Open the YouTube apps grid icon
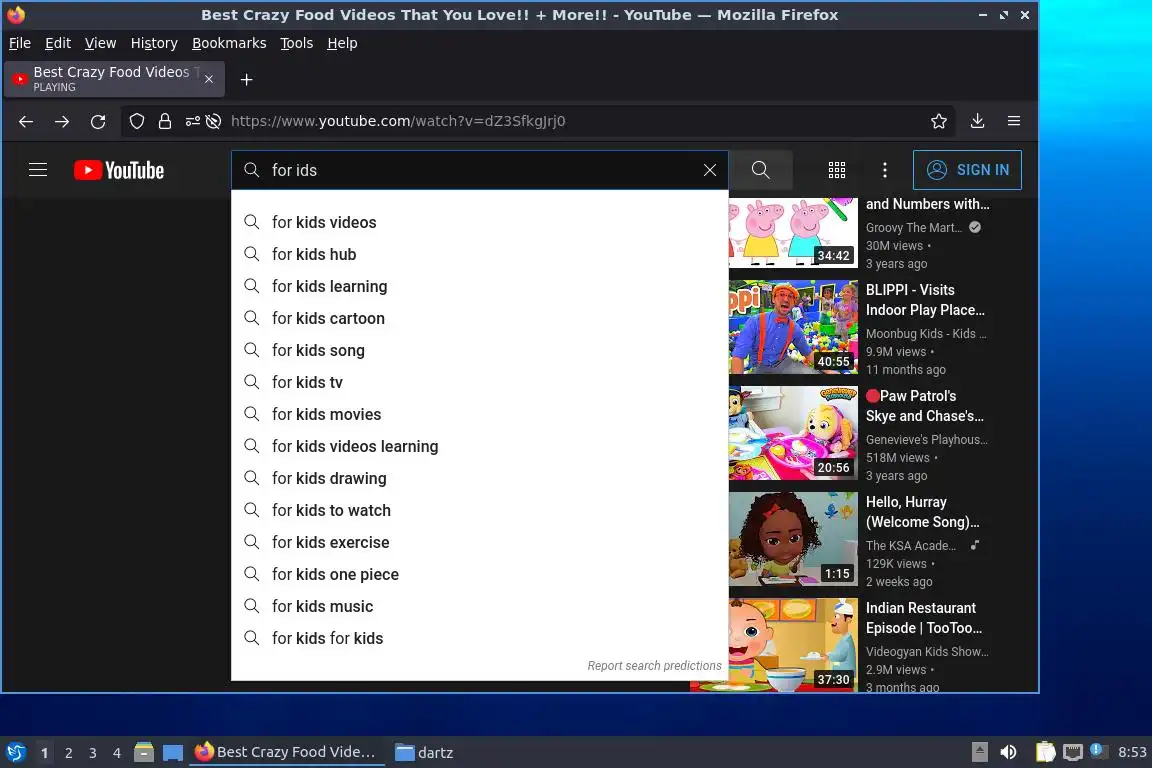Screen dimensions: 1152x768 [x=837, y=171]
